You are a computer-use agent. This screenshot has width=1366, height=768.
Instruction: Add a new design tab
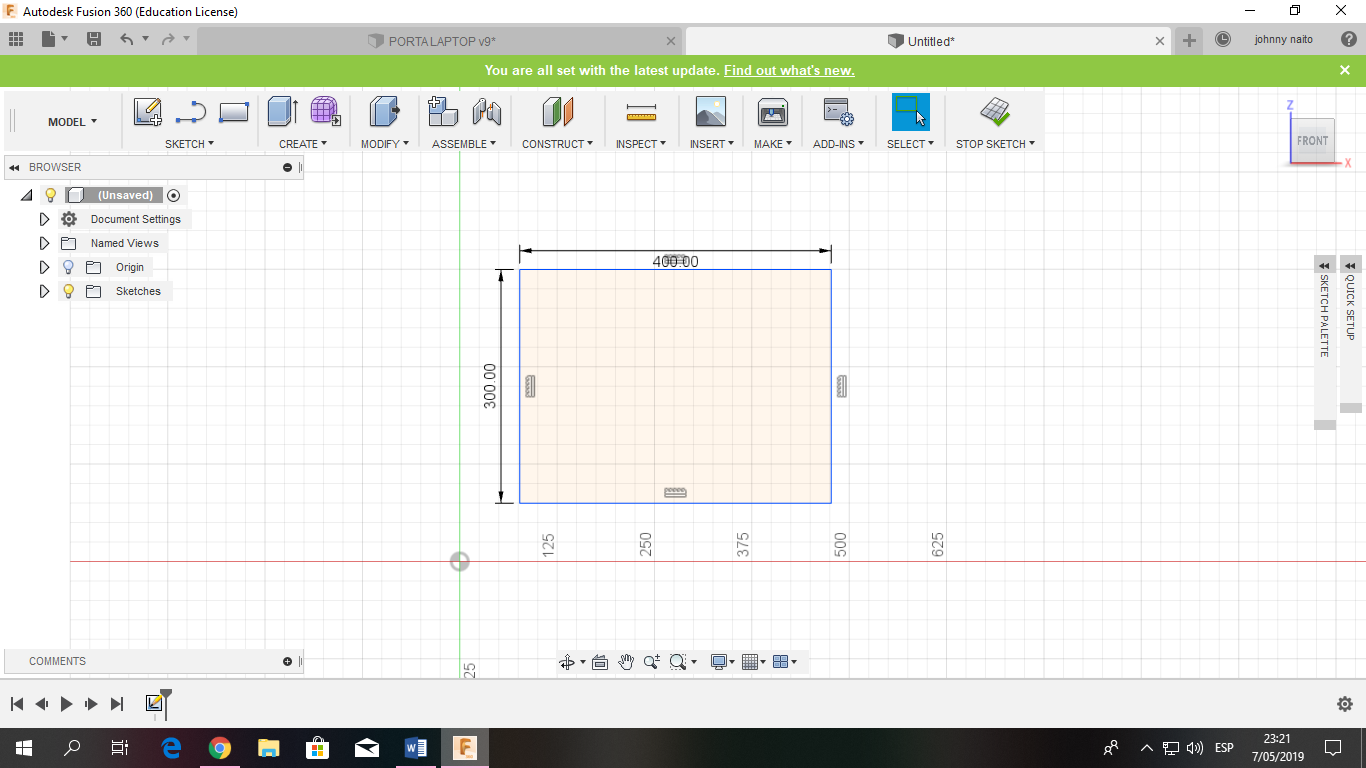point(1189,41)
